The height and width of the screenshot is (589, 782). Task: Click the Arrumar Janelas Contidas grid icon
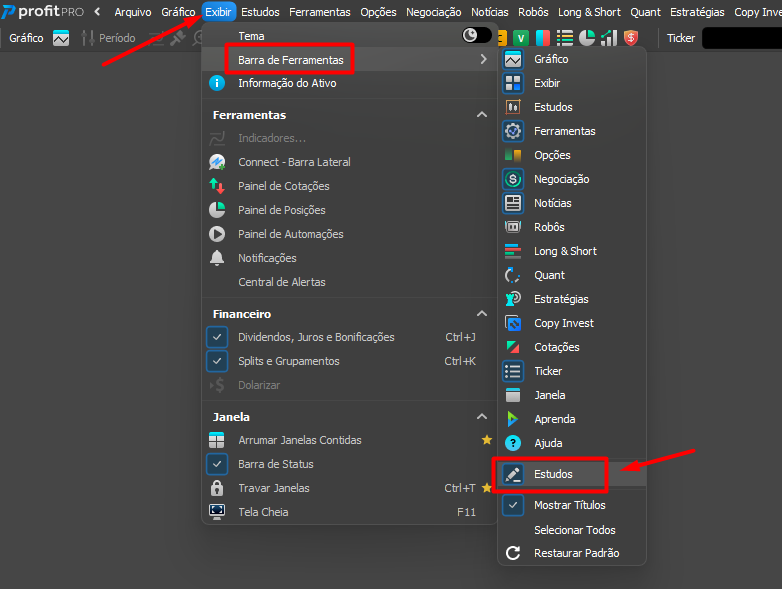pyautogui.click(x=216, y=440)
